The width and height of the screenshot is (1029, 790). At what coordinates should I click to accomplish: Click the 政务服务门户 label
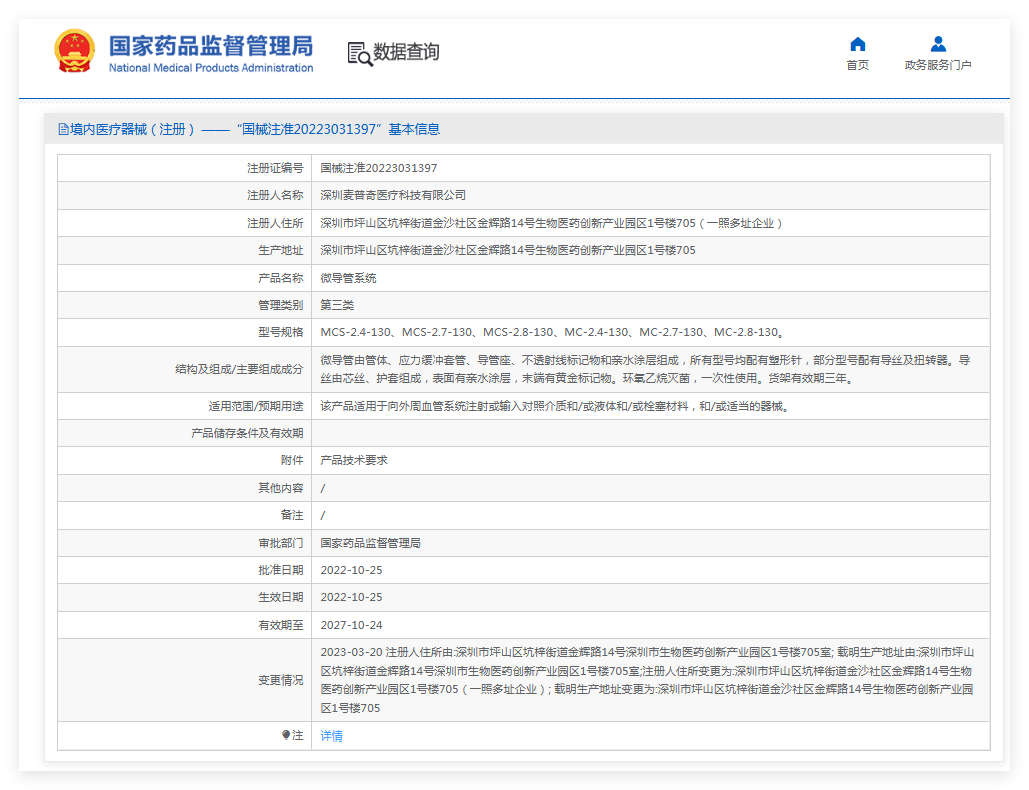tap(938, 65)
